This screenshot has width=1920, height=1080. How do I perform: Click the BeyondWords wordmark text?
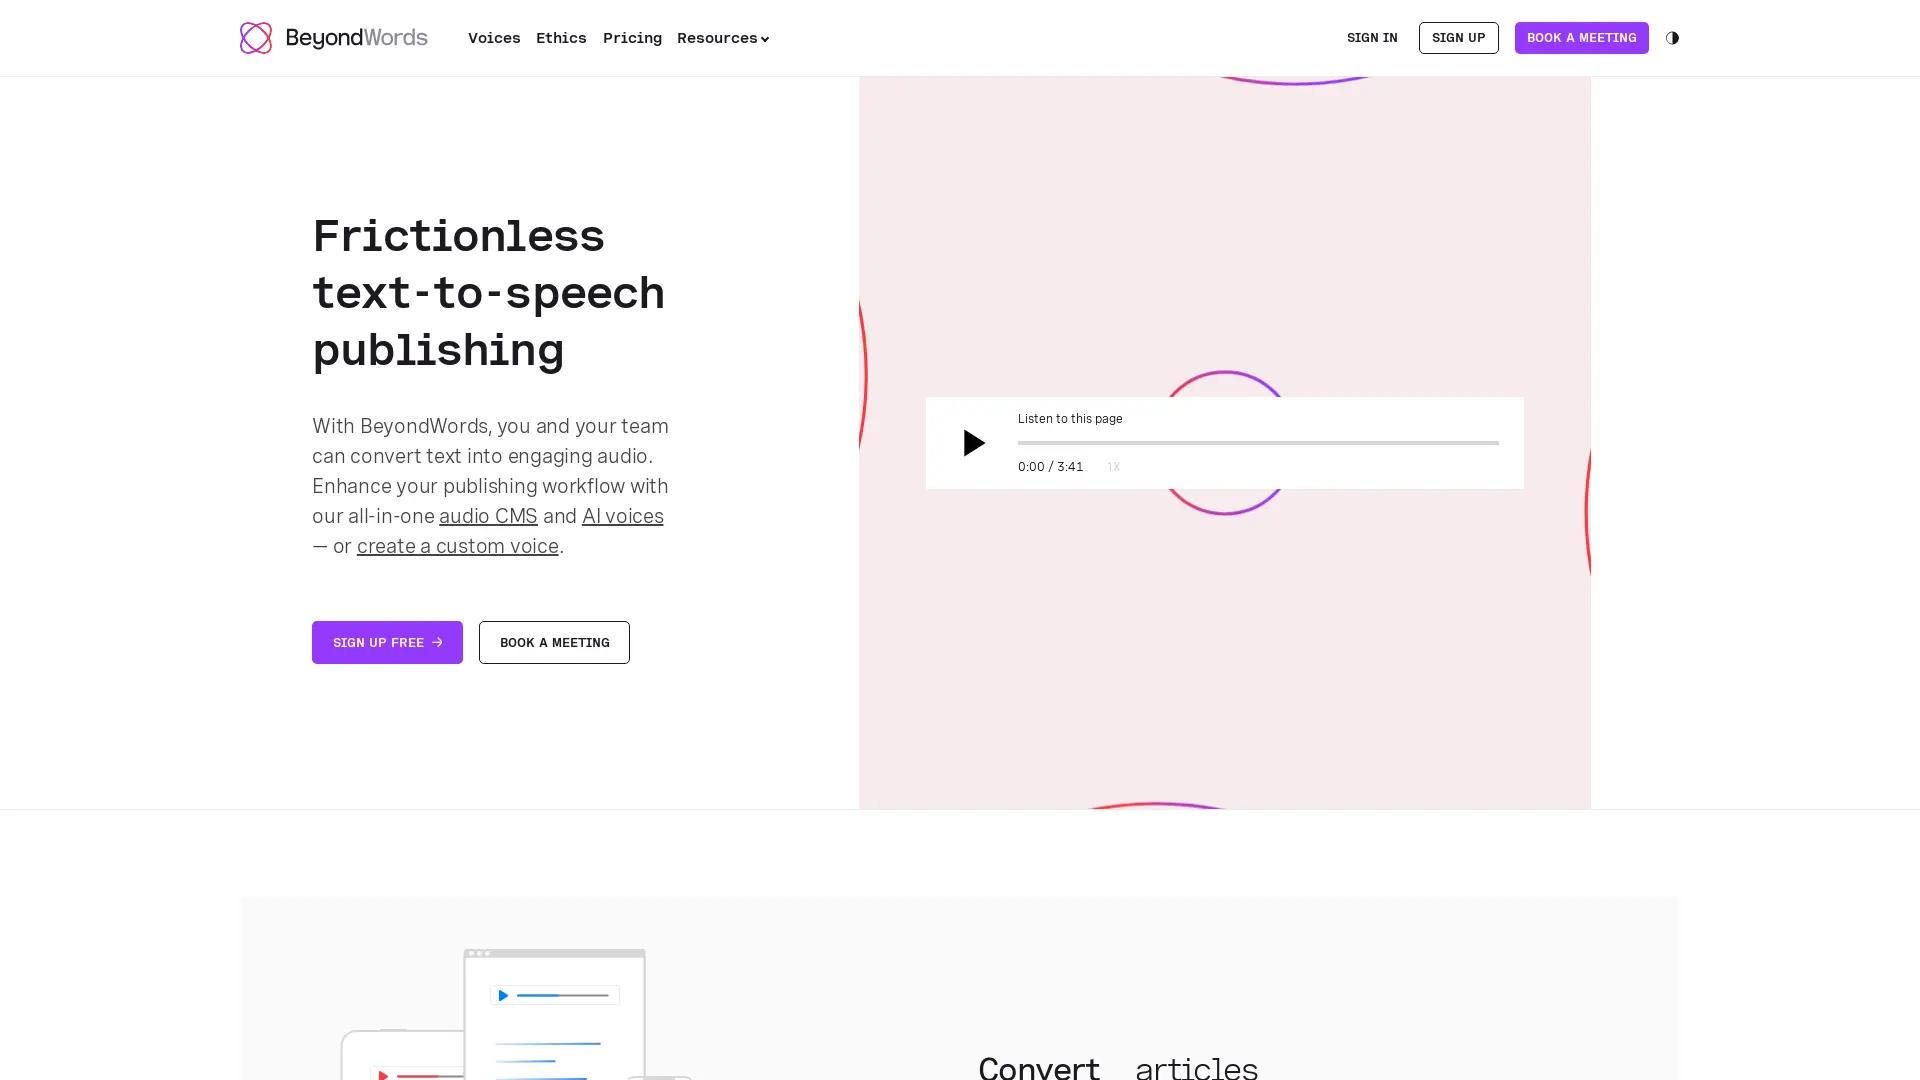[356, 38]
